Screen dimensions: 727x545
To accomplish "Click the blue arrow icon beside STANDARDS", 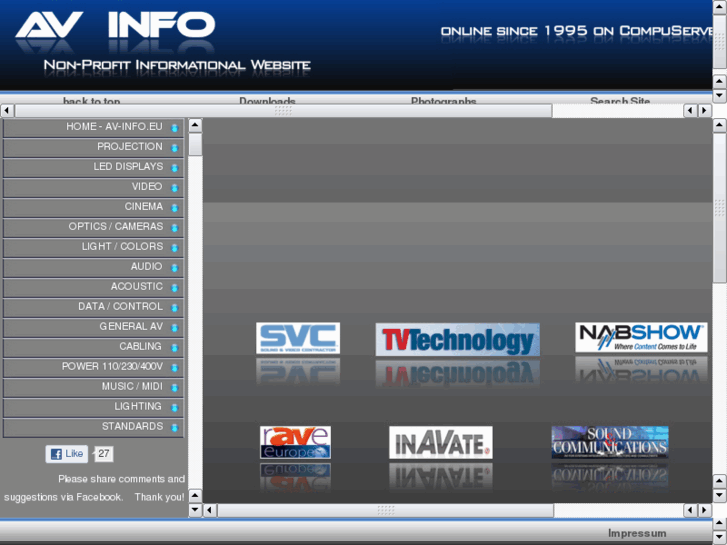I will [x=175, y=428].
